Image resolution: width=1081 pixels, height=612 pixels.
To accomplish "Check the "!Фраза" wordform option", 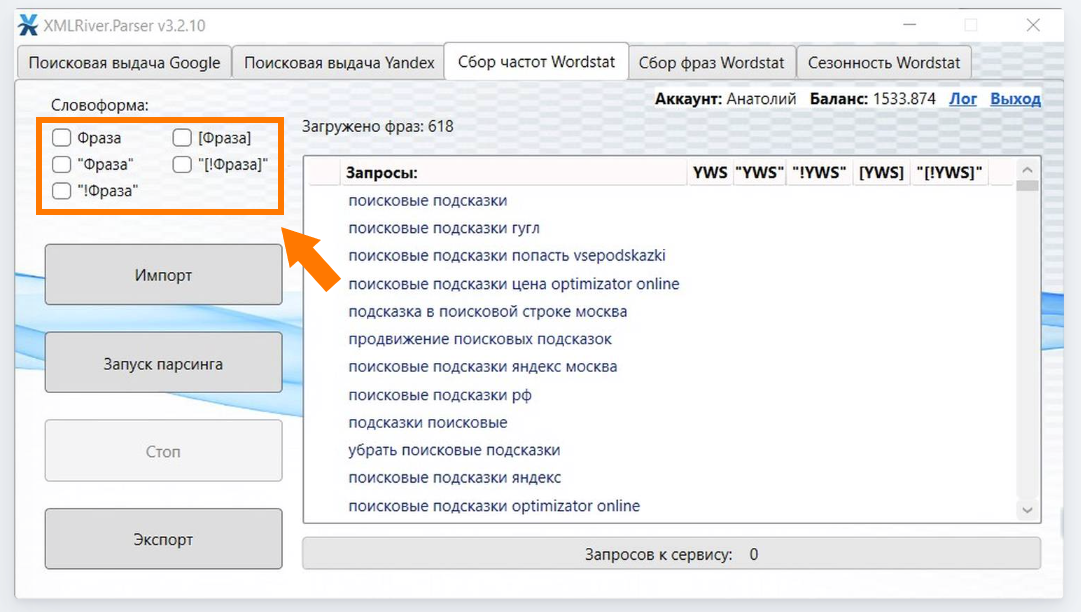I will pyautogui.click(x=62, y=190).
